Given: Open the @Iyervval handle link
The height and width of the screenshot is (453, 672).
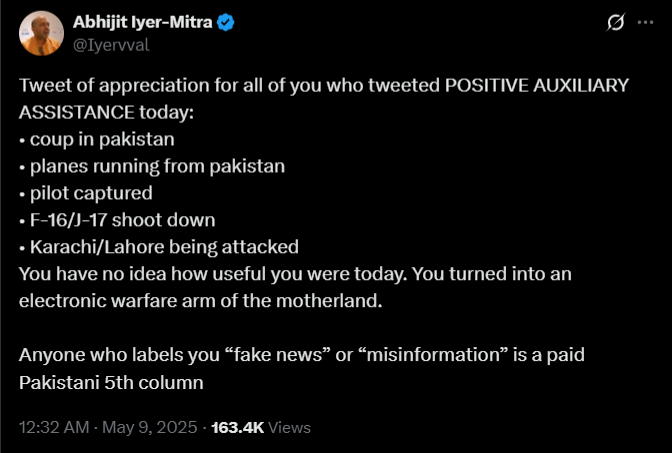Looking at the screenshot, I should coord(111,45).
